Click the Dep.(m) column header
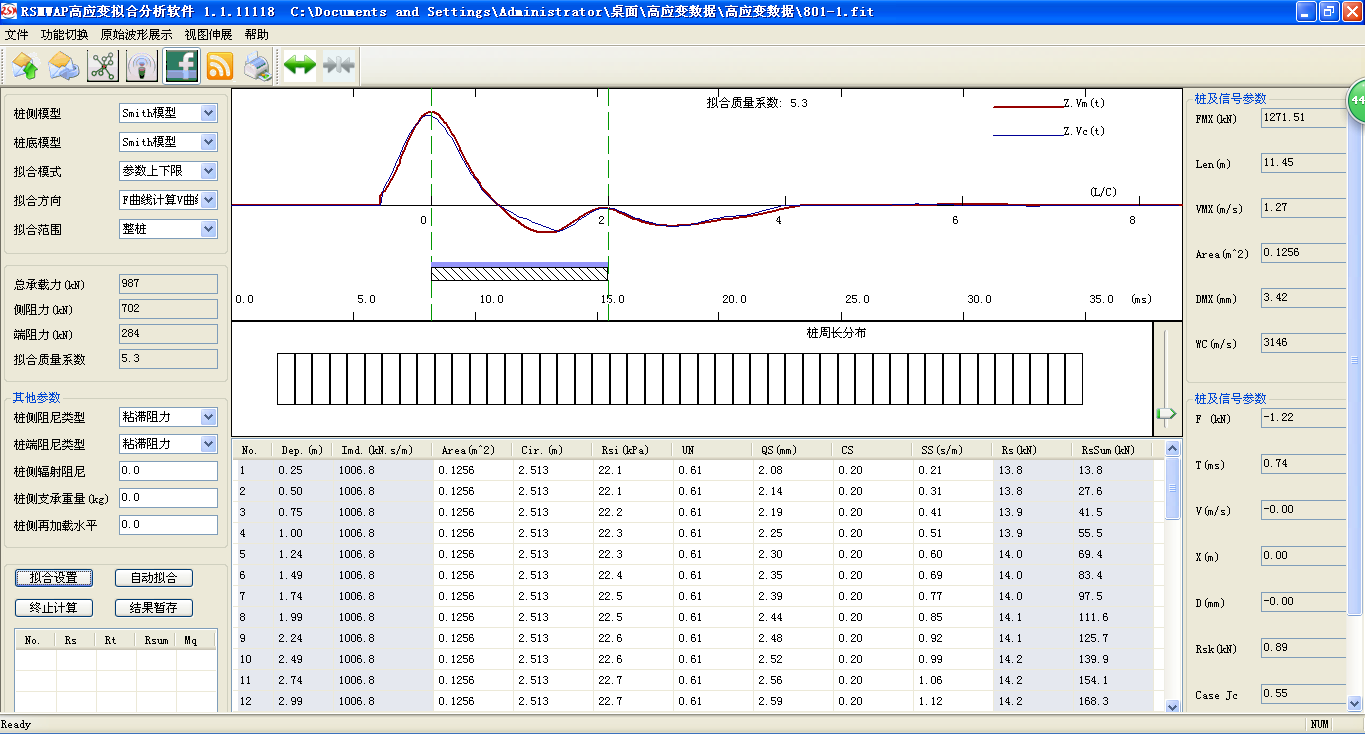 pos(303,450)
